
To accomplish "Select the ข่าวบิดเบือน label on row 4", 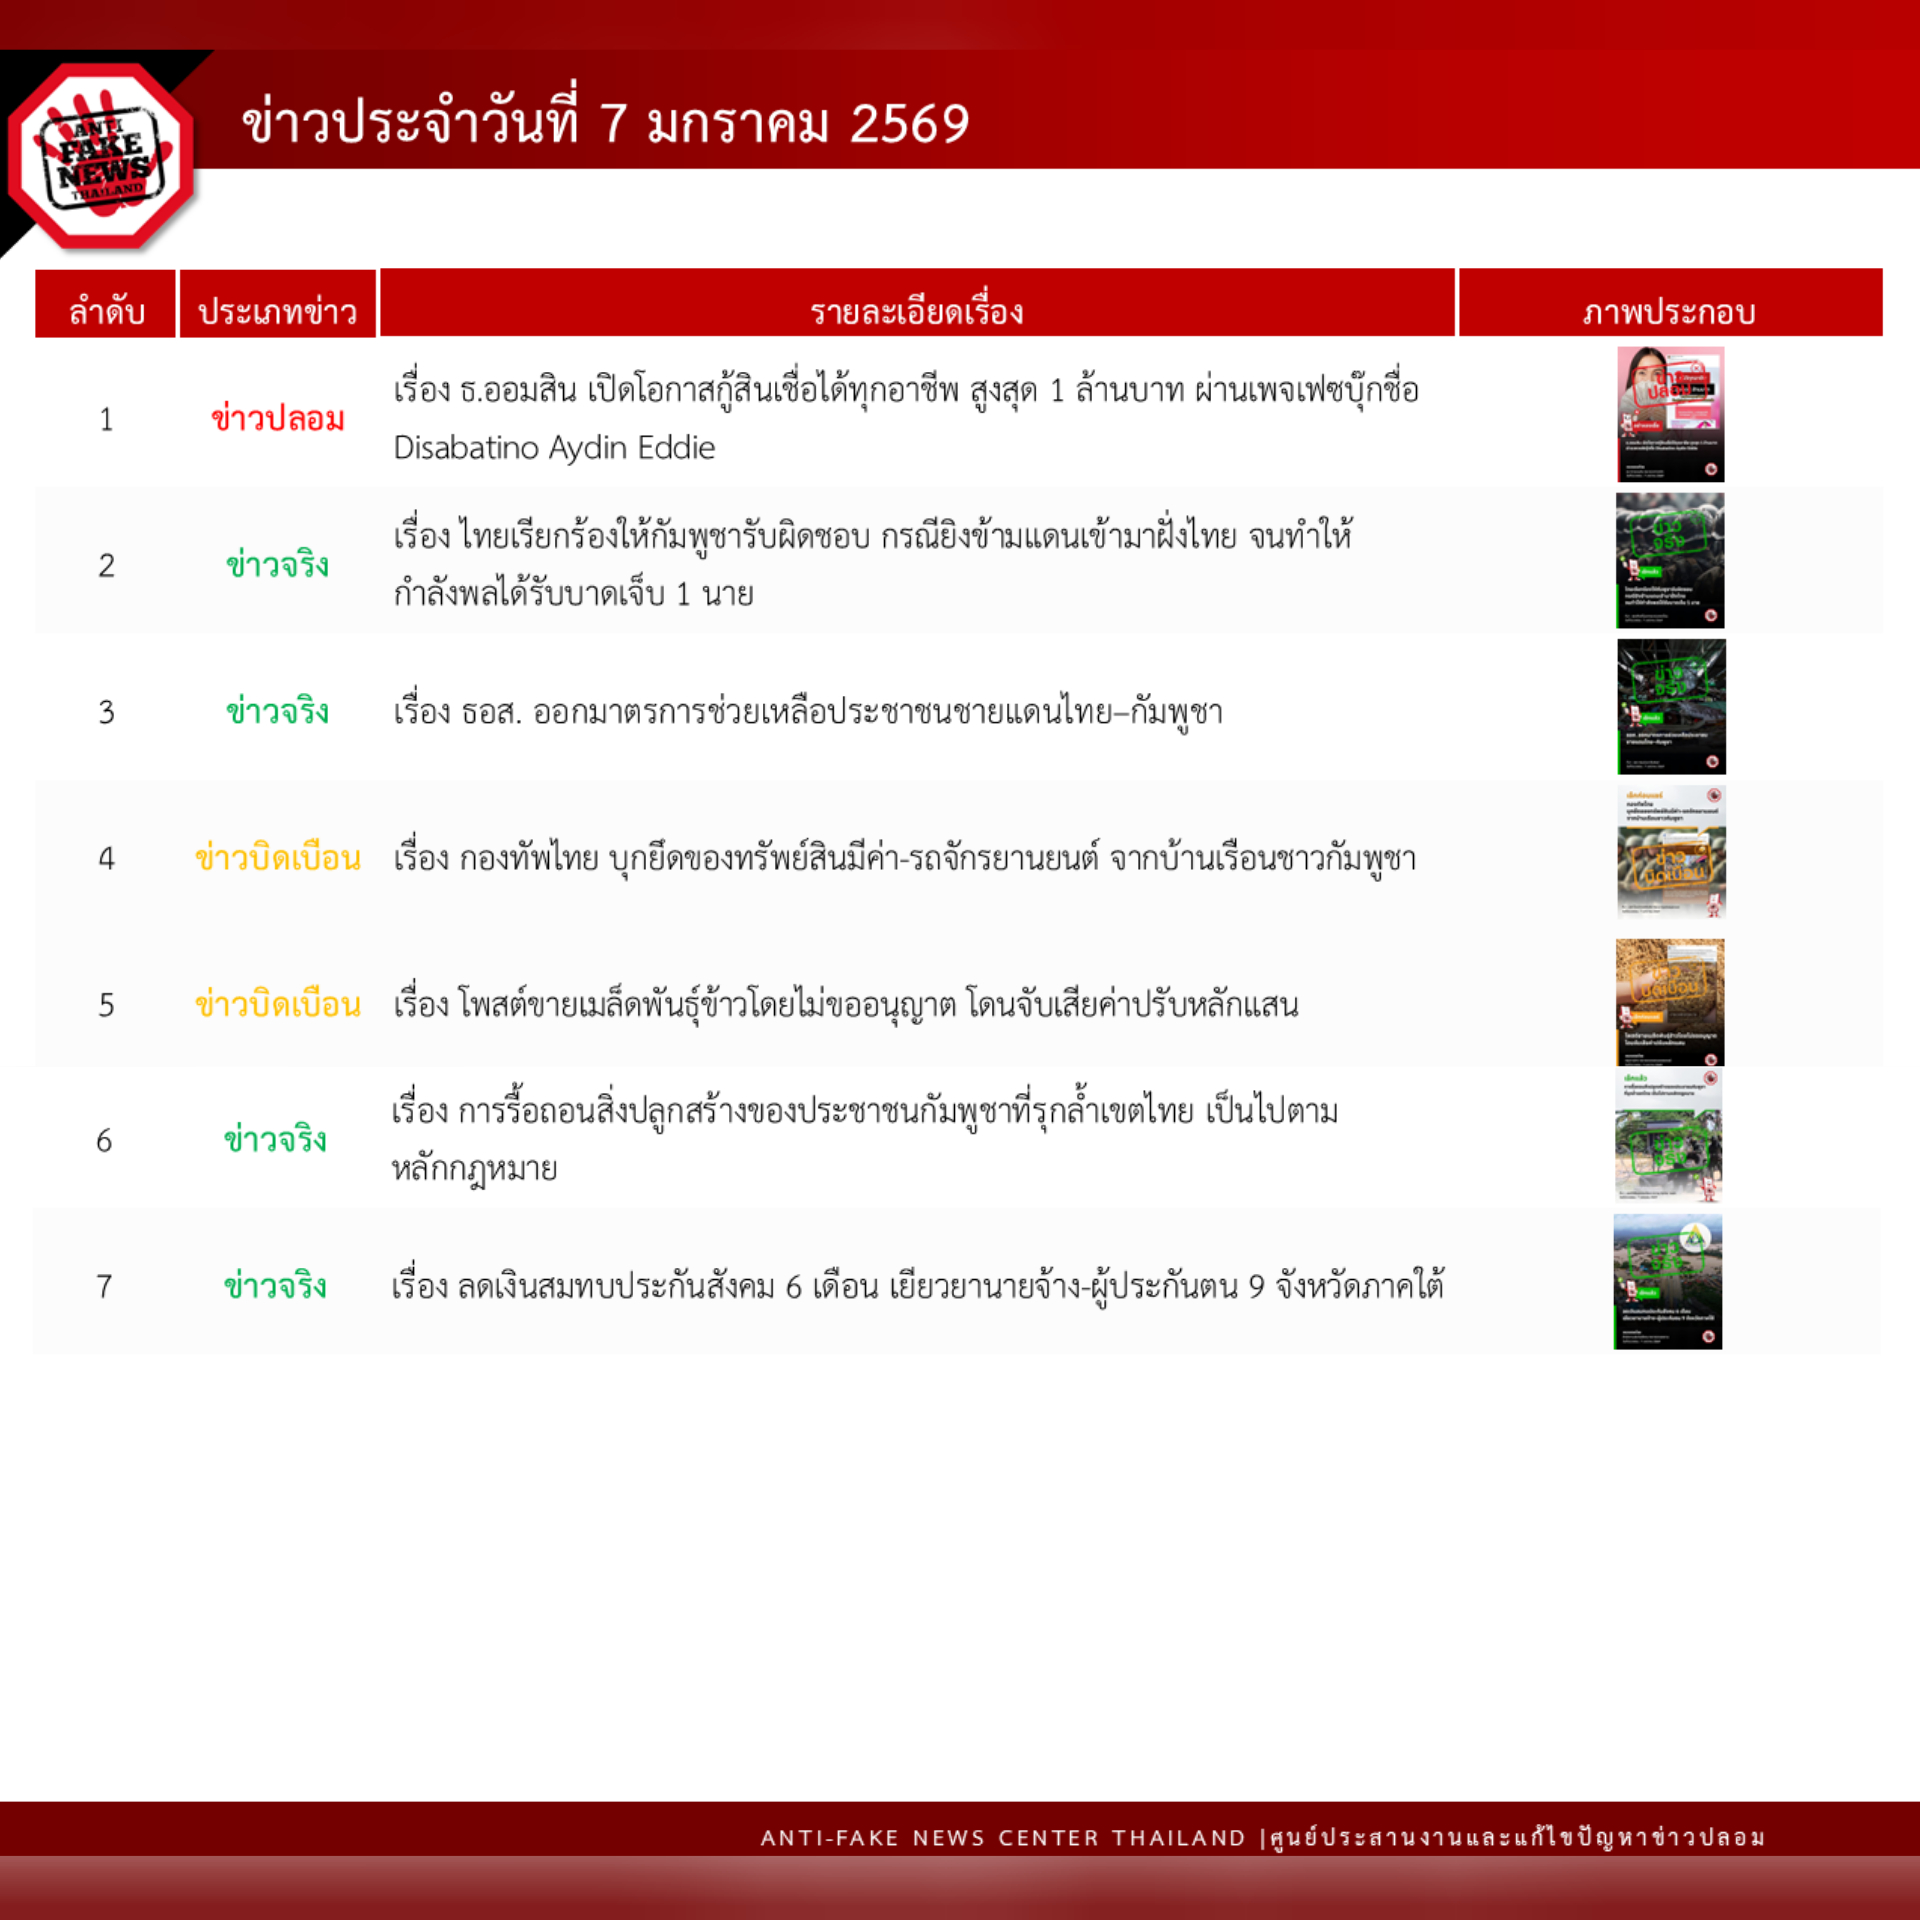I will pos(278,855).
